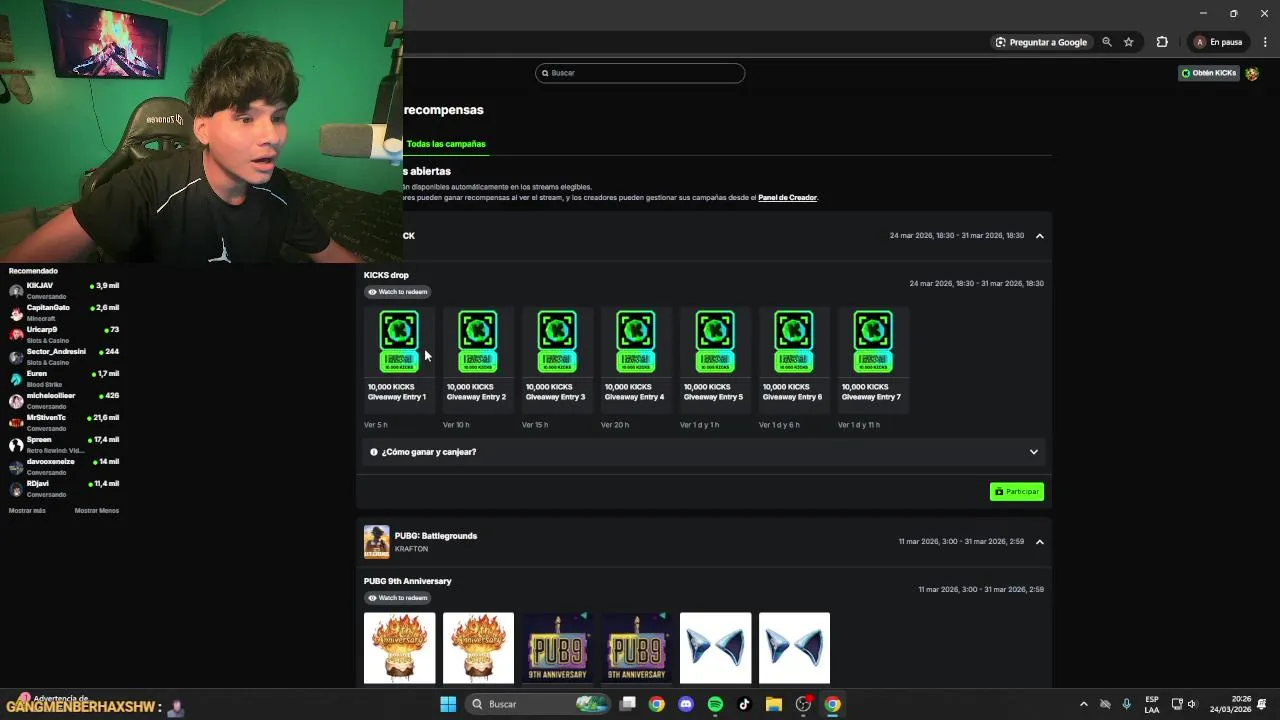Click the 10,000 KICKS Giveaway Entry 2 reward icon

click(477, 342)
